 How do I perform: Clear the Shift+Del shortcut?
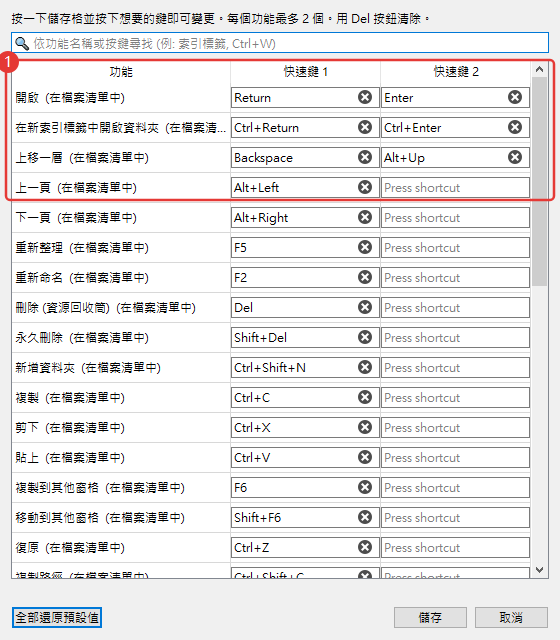[x=365, y=337]
